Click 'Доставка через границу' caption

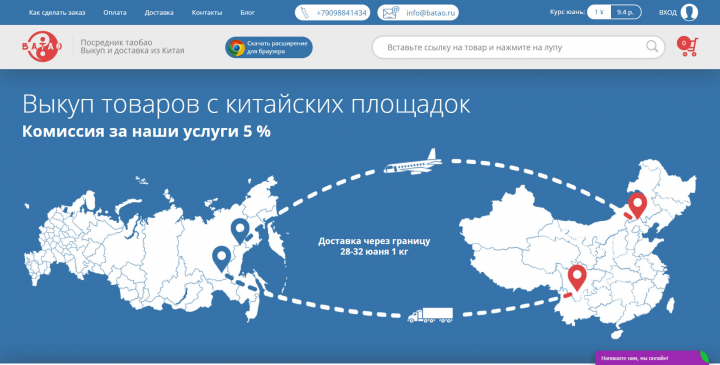(374, 241)
